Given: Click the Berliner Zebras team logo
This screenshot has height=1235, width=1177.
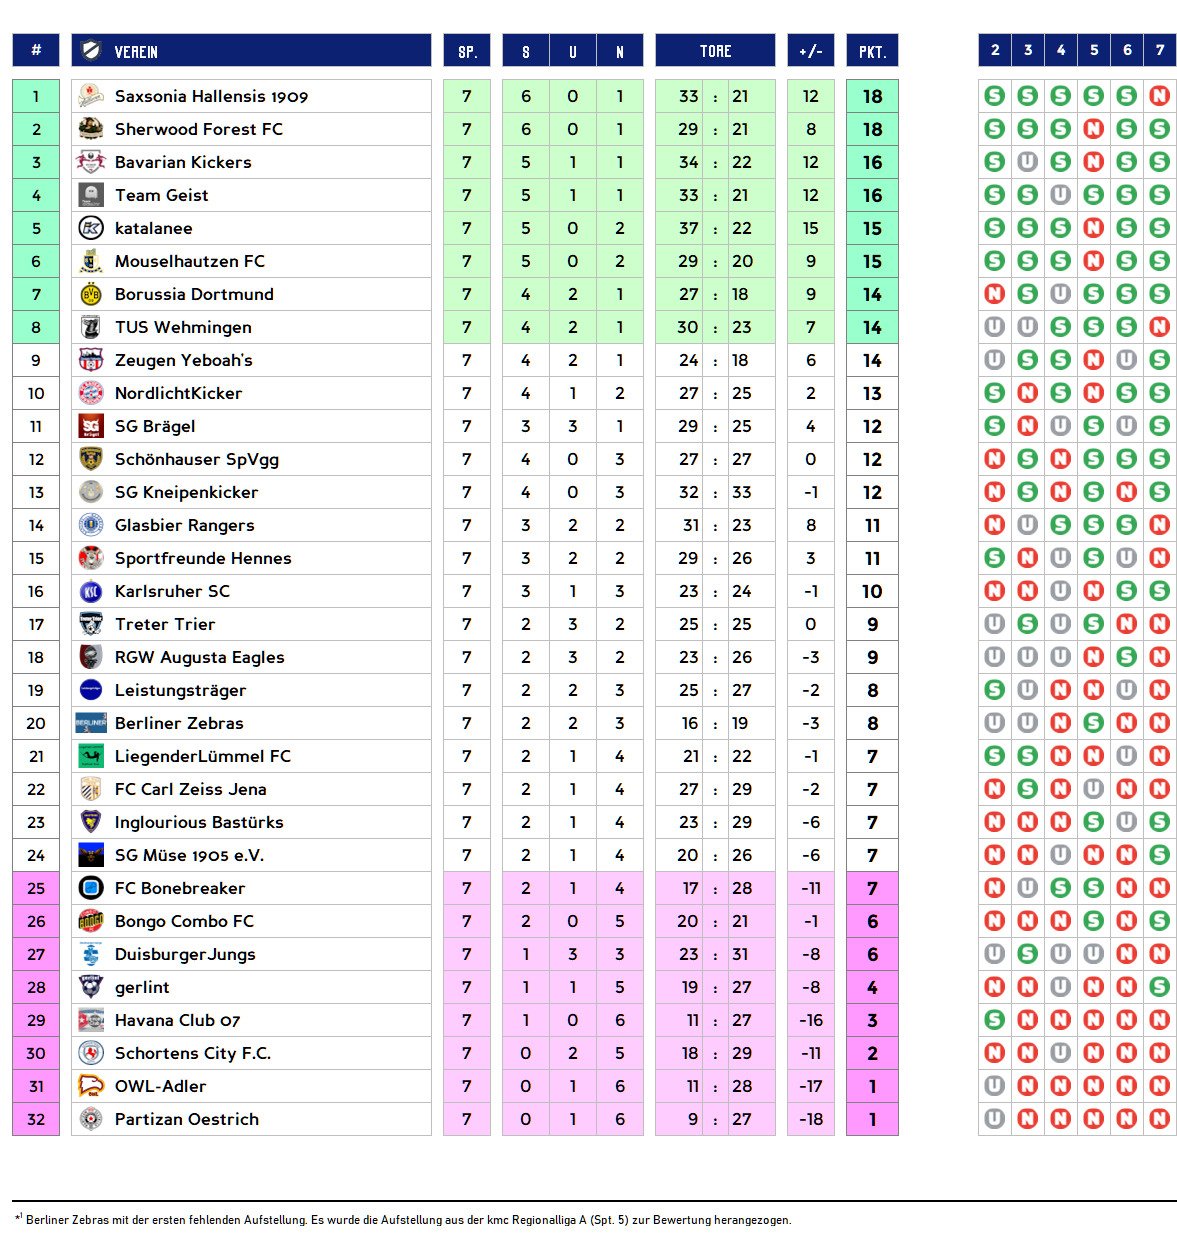Looking at the screenshot, I should 91,723.
